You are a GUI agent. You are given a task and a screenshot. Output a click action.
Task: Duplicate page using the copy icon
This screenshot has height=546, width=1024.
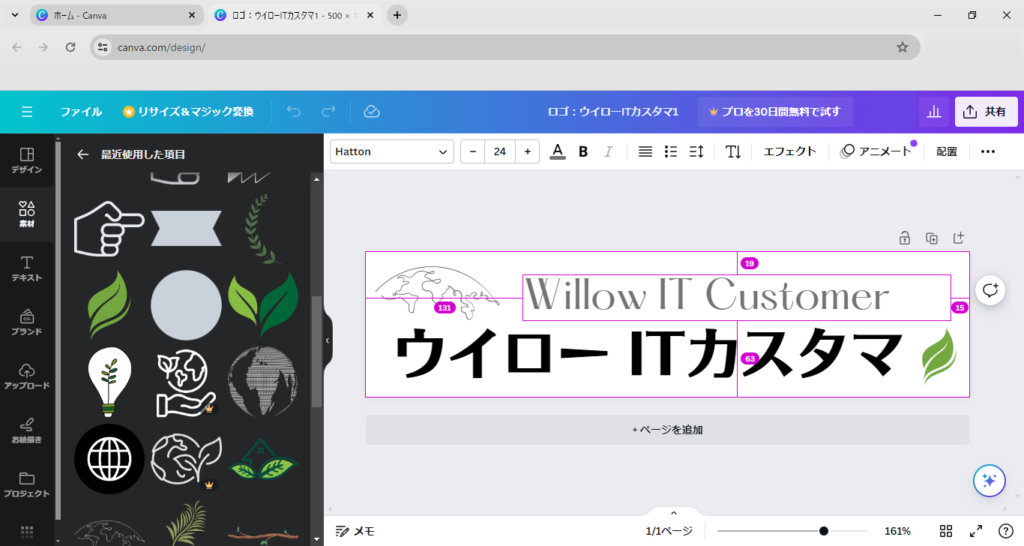(x=931, y=238)
